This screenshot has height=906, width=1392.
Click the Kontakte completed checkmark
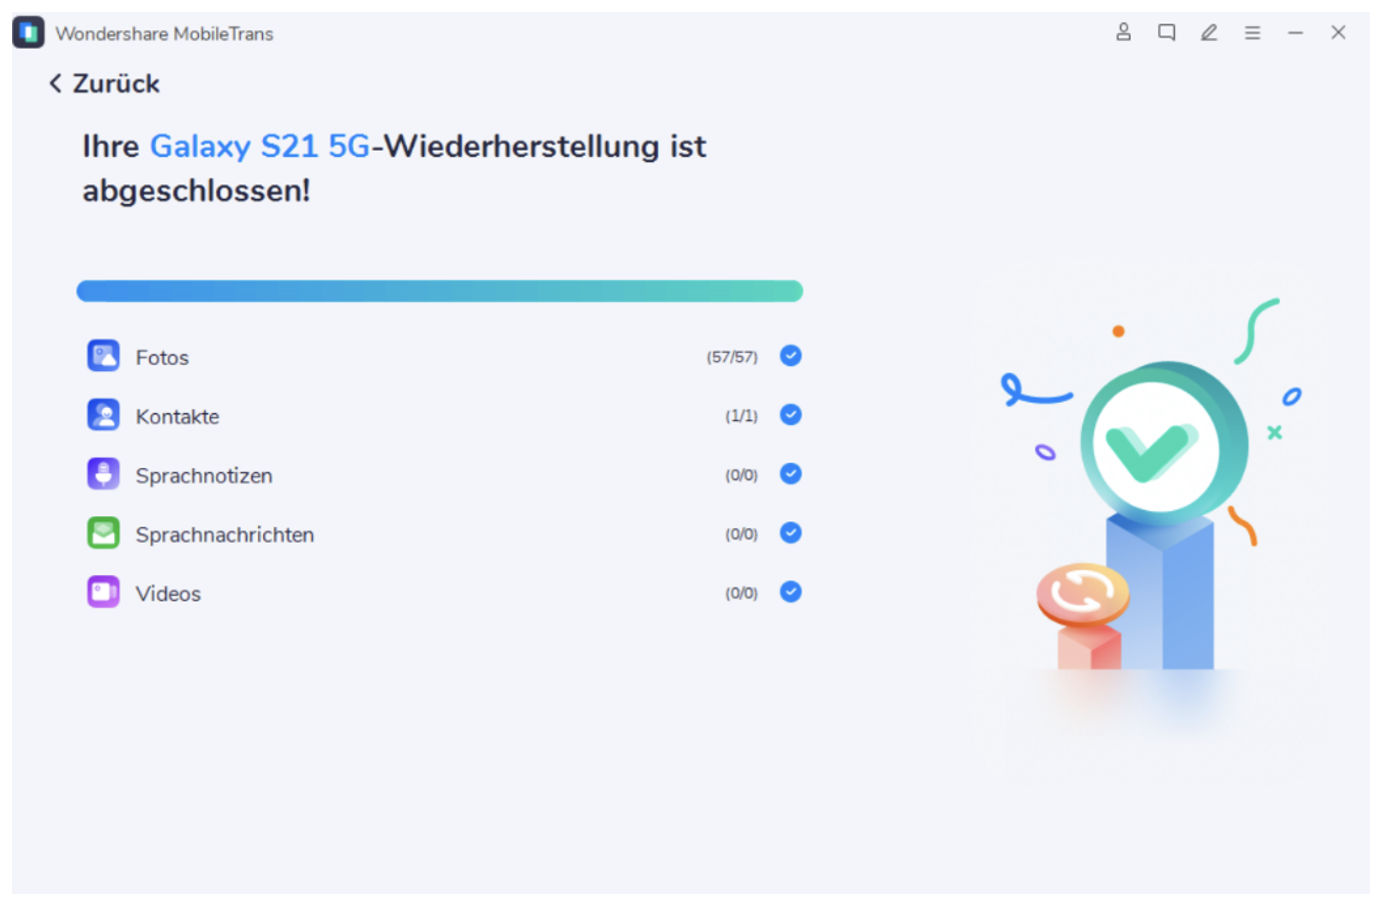(x=791, y=414)
